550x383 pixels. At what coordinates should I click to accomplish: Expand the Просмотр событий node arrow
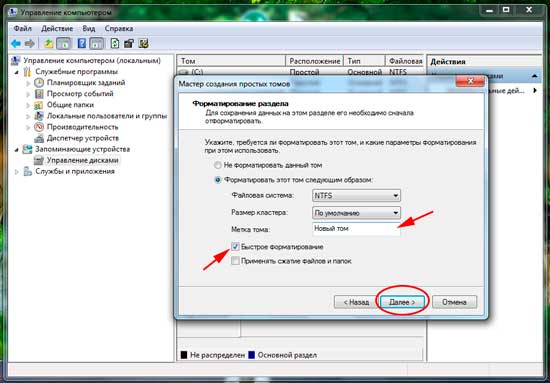28,94
